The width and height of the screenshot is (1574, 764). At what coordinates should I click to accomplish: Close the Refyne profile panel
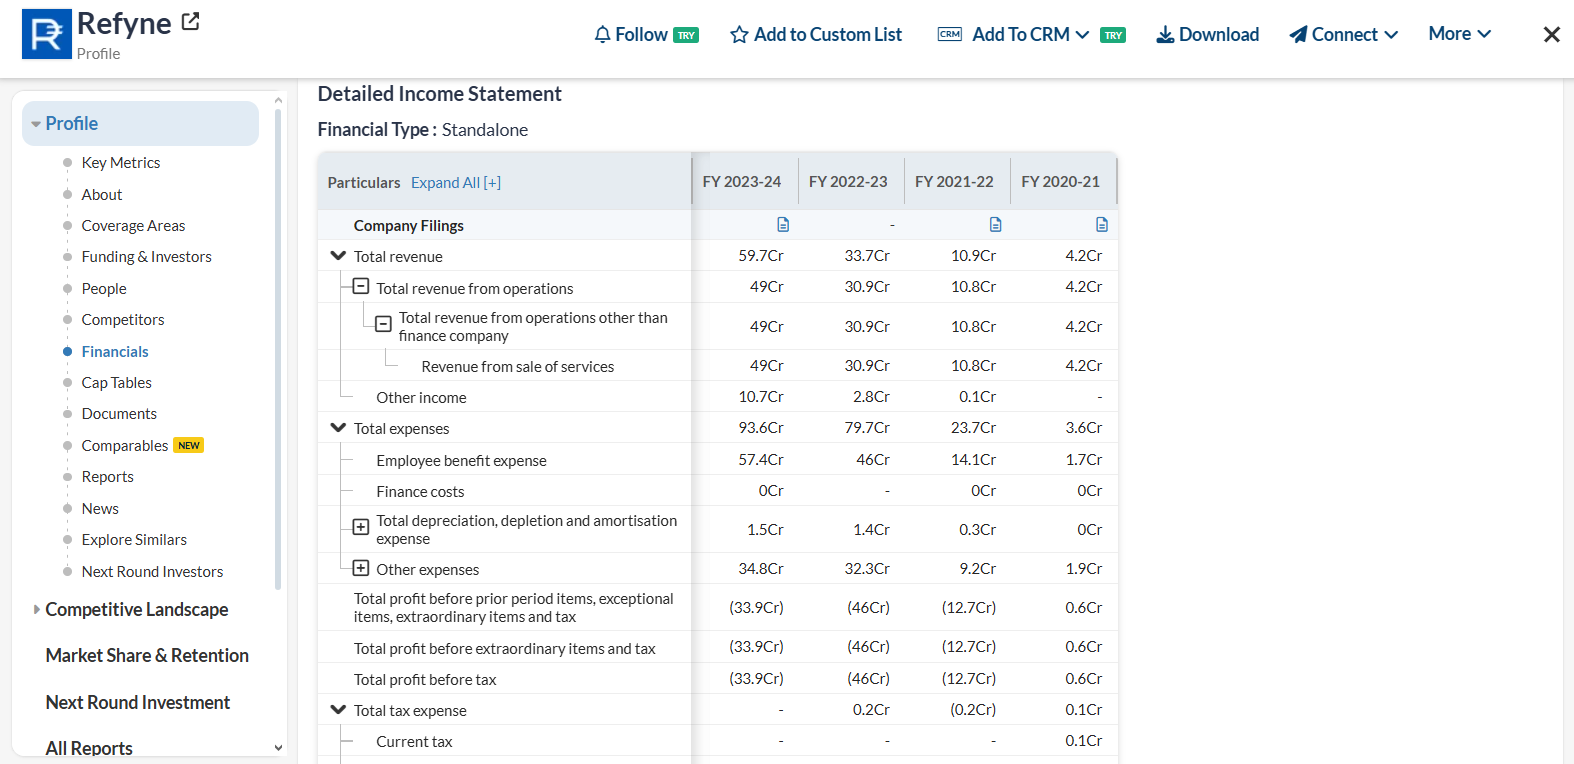(1551, 35)
